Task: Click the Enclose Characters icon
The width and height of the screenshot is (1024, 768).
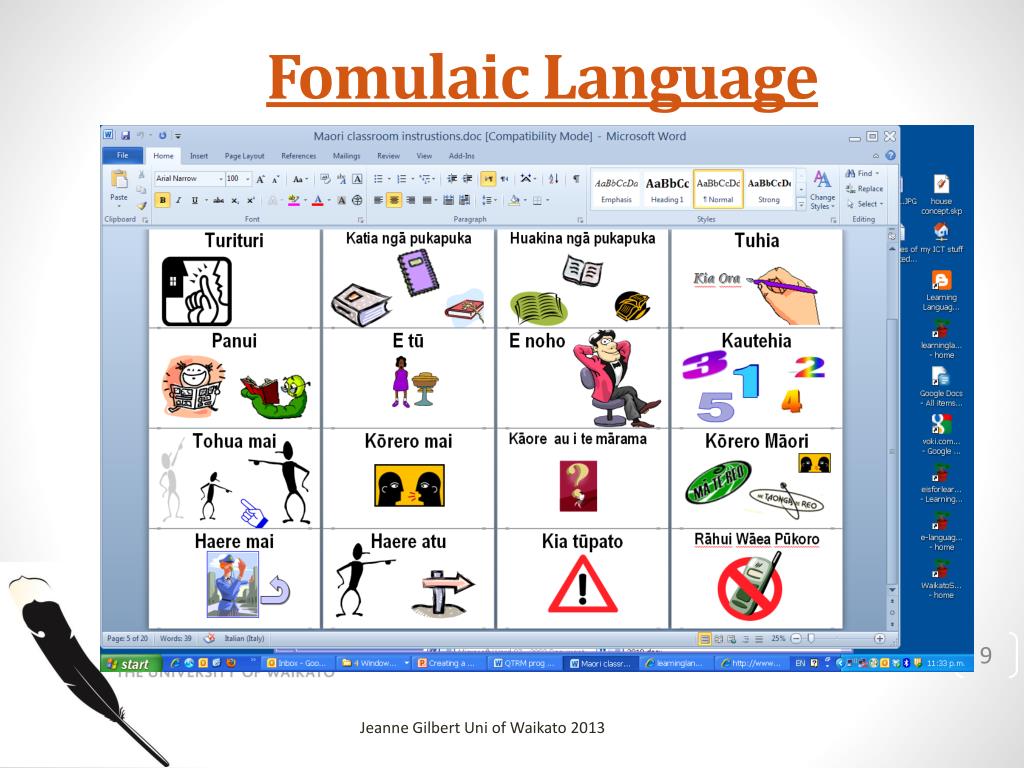Action: [357, 200]
